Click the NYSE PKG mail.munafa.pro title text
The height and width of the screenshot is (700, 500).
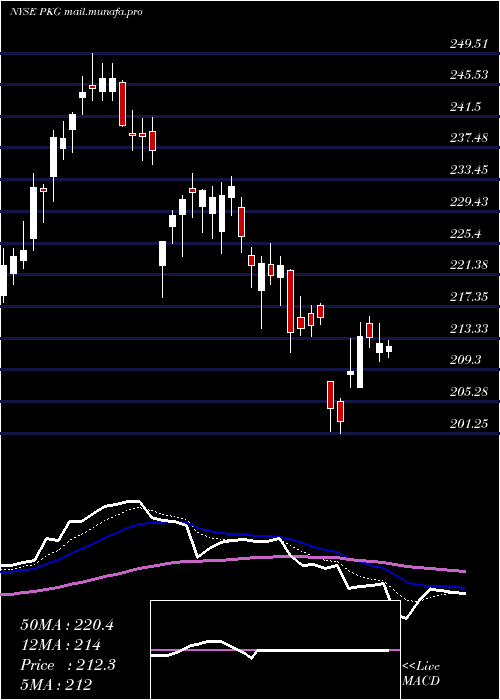[76, 12]
